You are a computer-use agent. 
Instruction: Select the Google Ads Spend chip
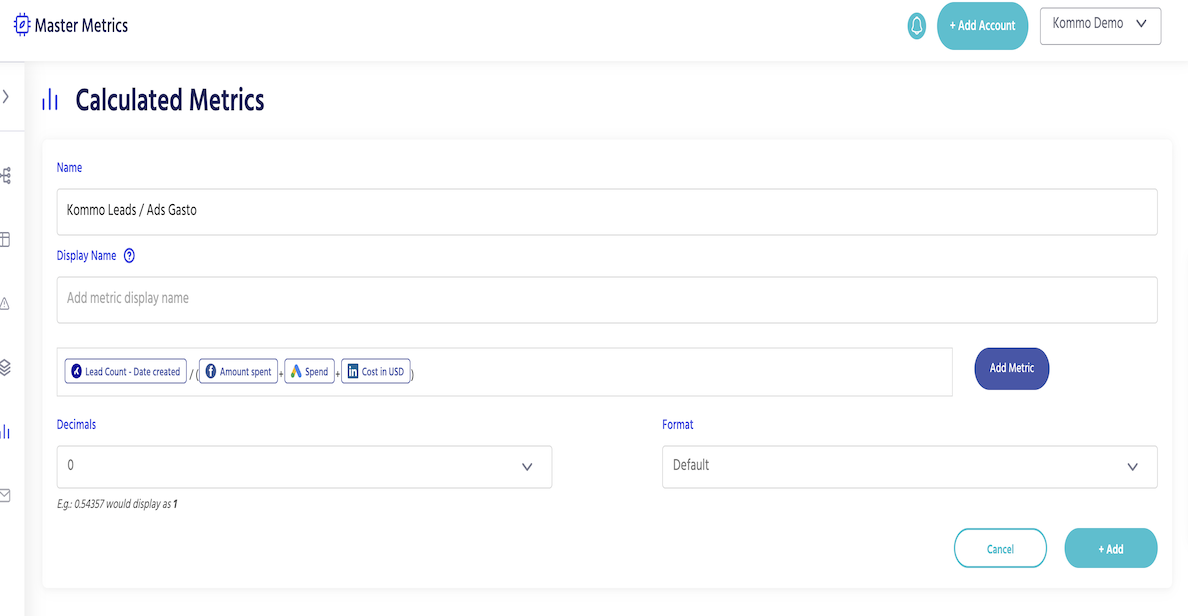[x=309, y=372]
